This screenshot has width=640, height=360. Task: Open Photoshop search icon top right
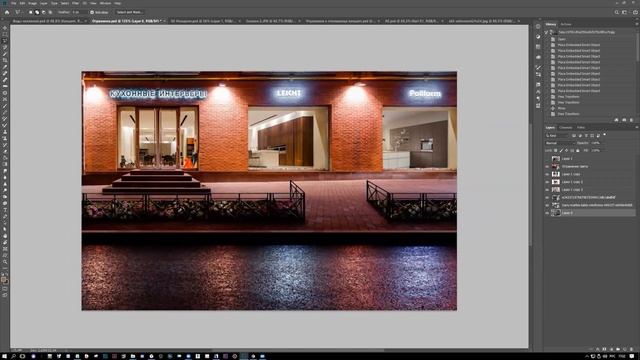point(617,12)
